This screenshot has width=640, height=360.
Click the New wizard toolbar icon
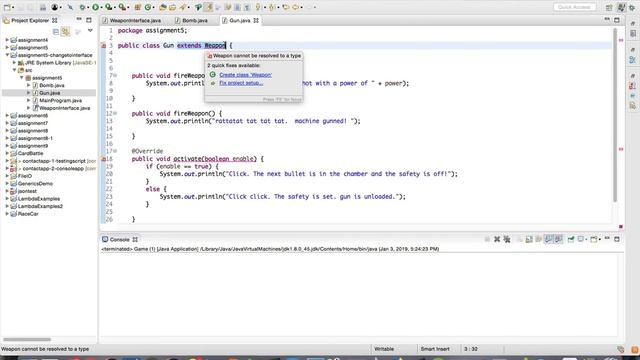click(x=7, y=7)
